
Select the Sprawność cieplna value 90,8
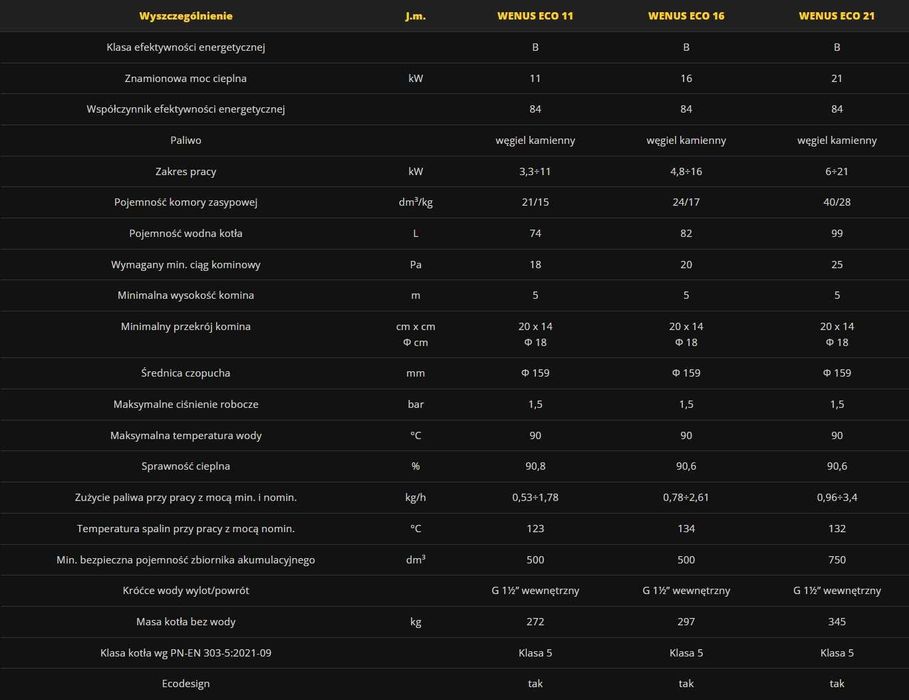[x=535, y=466]
